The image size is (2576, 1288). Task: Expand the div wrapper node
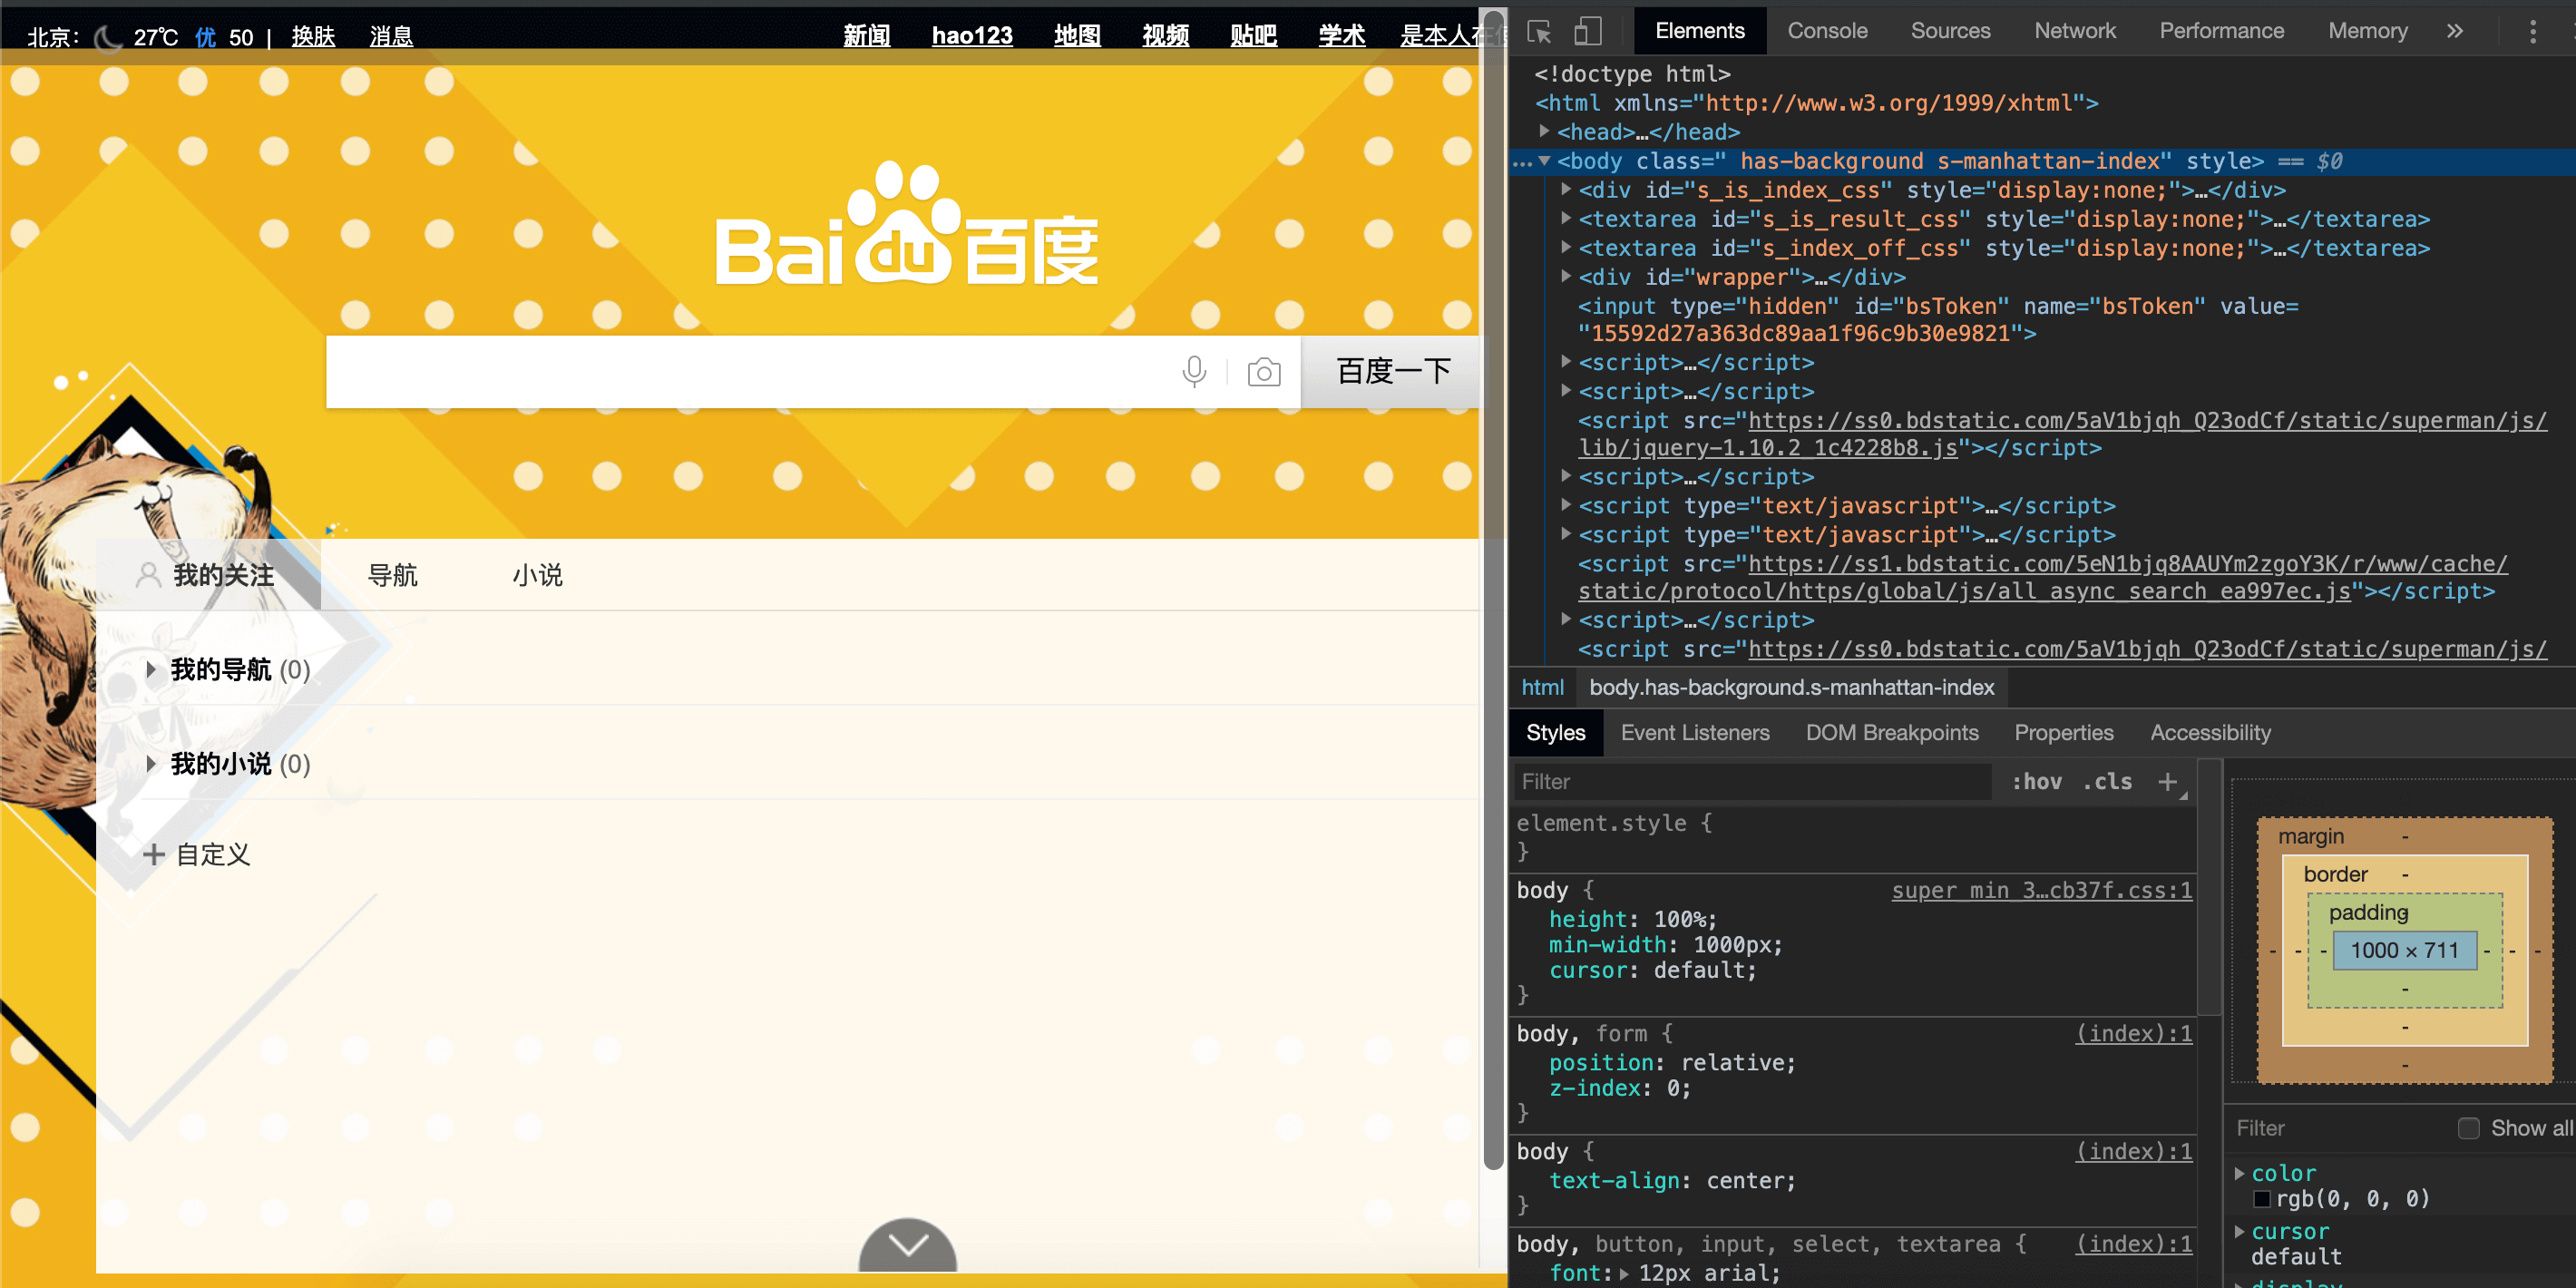[1566, 276]
